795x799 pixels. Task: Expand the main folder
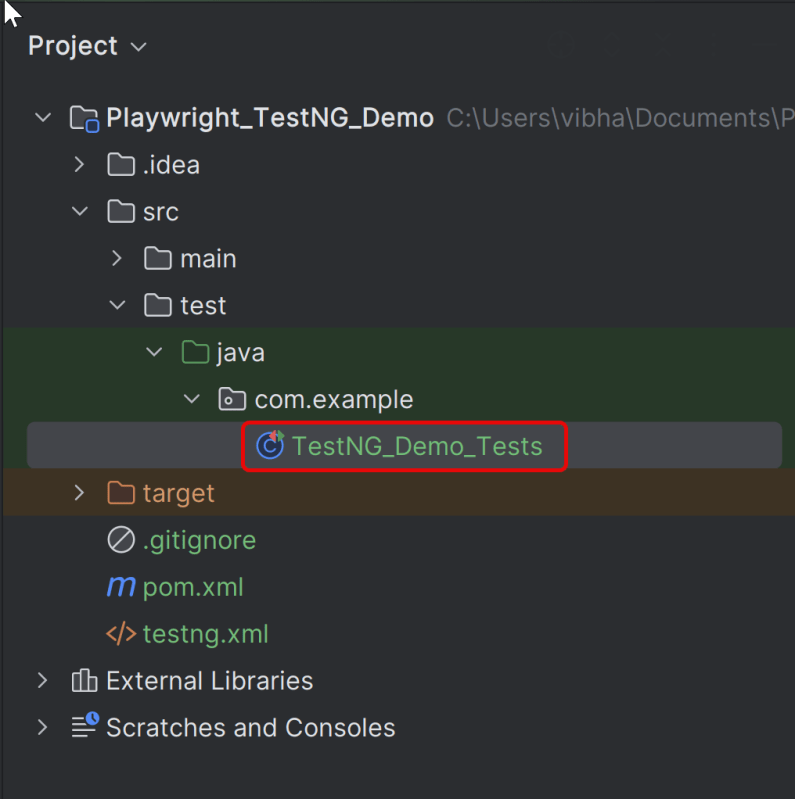tap(117, 259)
